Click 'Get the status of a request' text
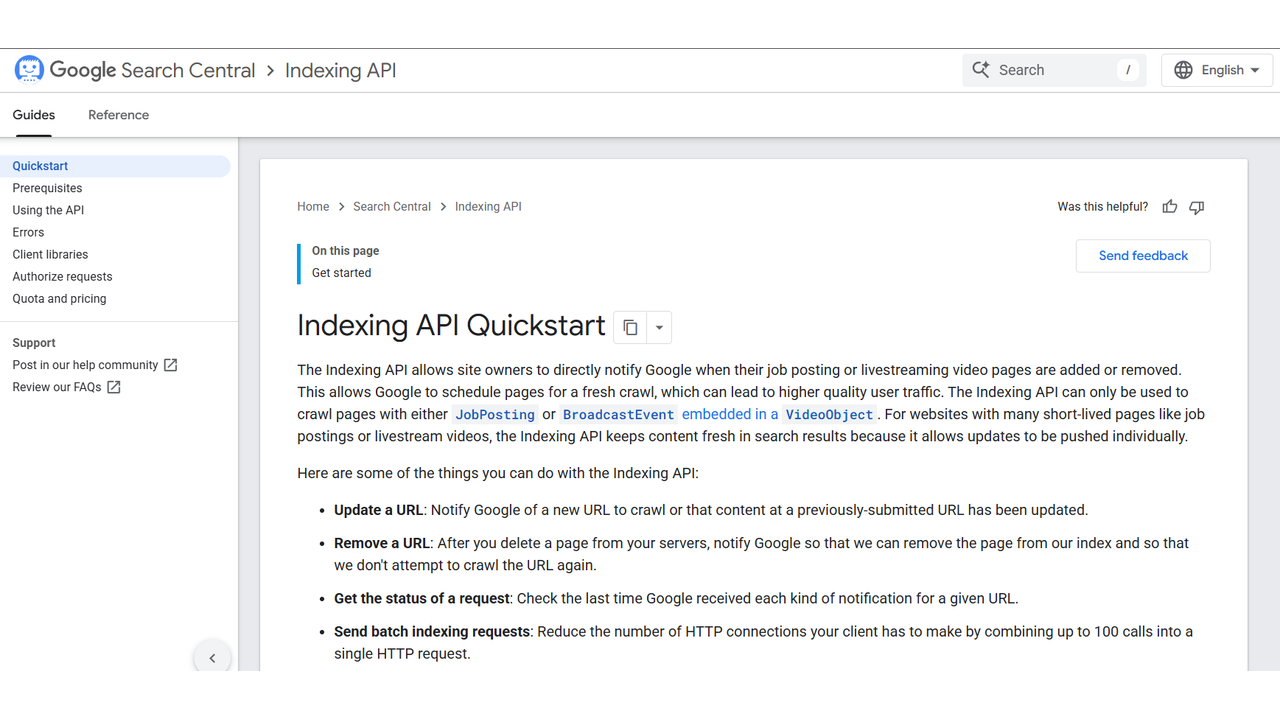 point(423,599)
